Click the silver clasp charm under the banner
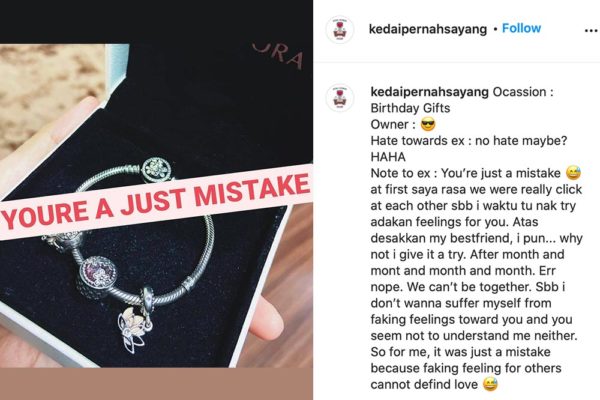 click(63, 240)
